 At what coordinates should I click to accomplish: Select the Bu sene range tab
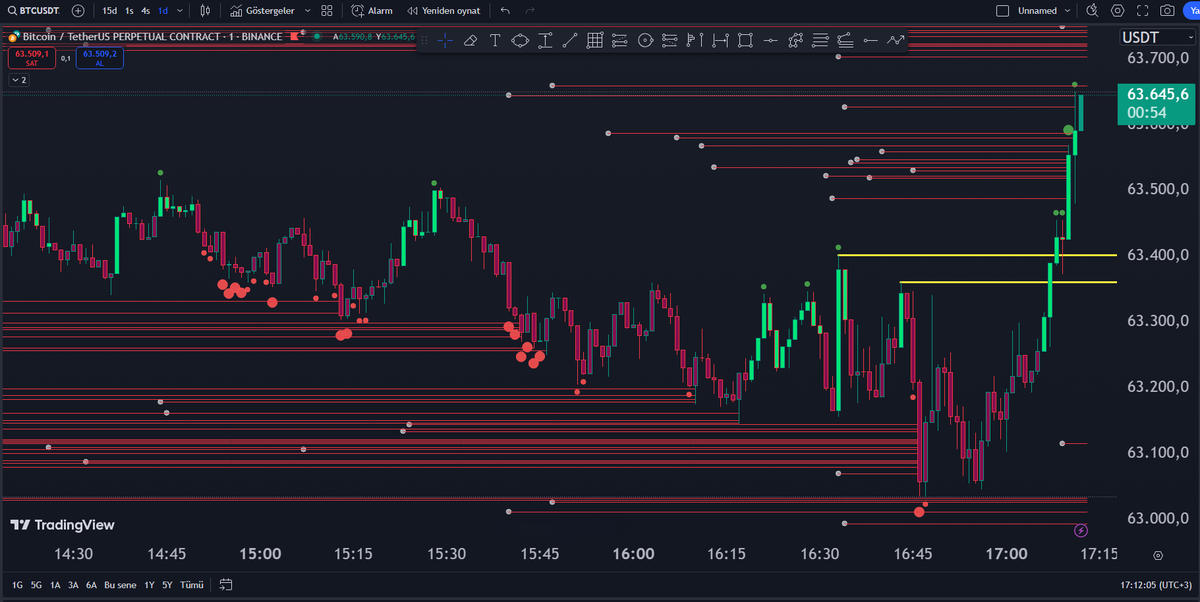pos(120,584)
